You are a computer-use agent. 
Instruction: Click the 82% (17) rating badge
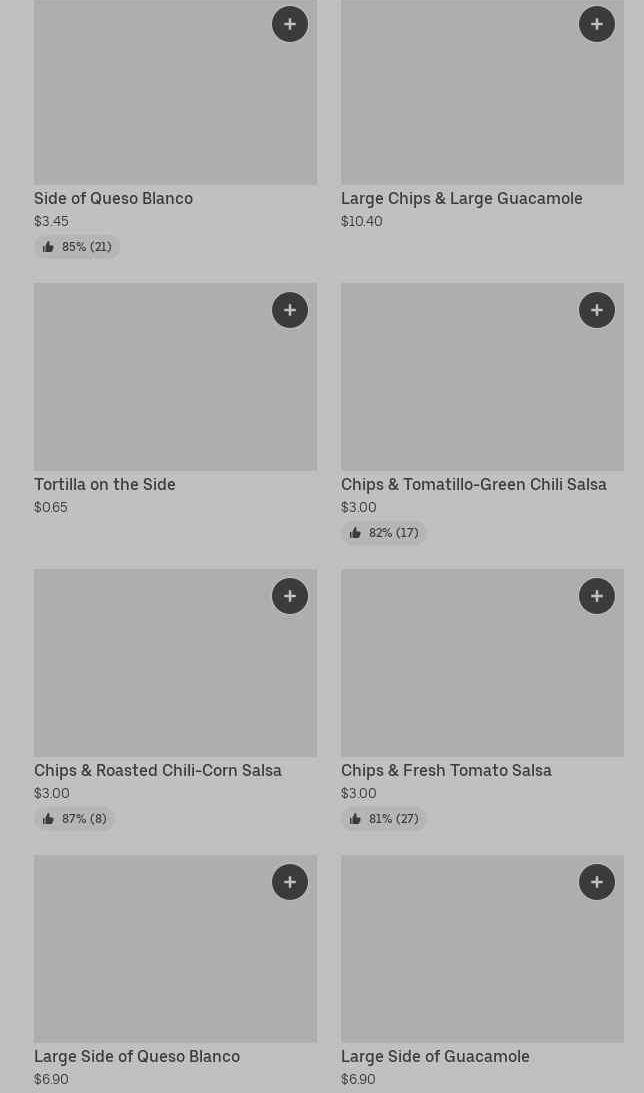click(x=384, y=533)
